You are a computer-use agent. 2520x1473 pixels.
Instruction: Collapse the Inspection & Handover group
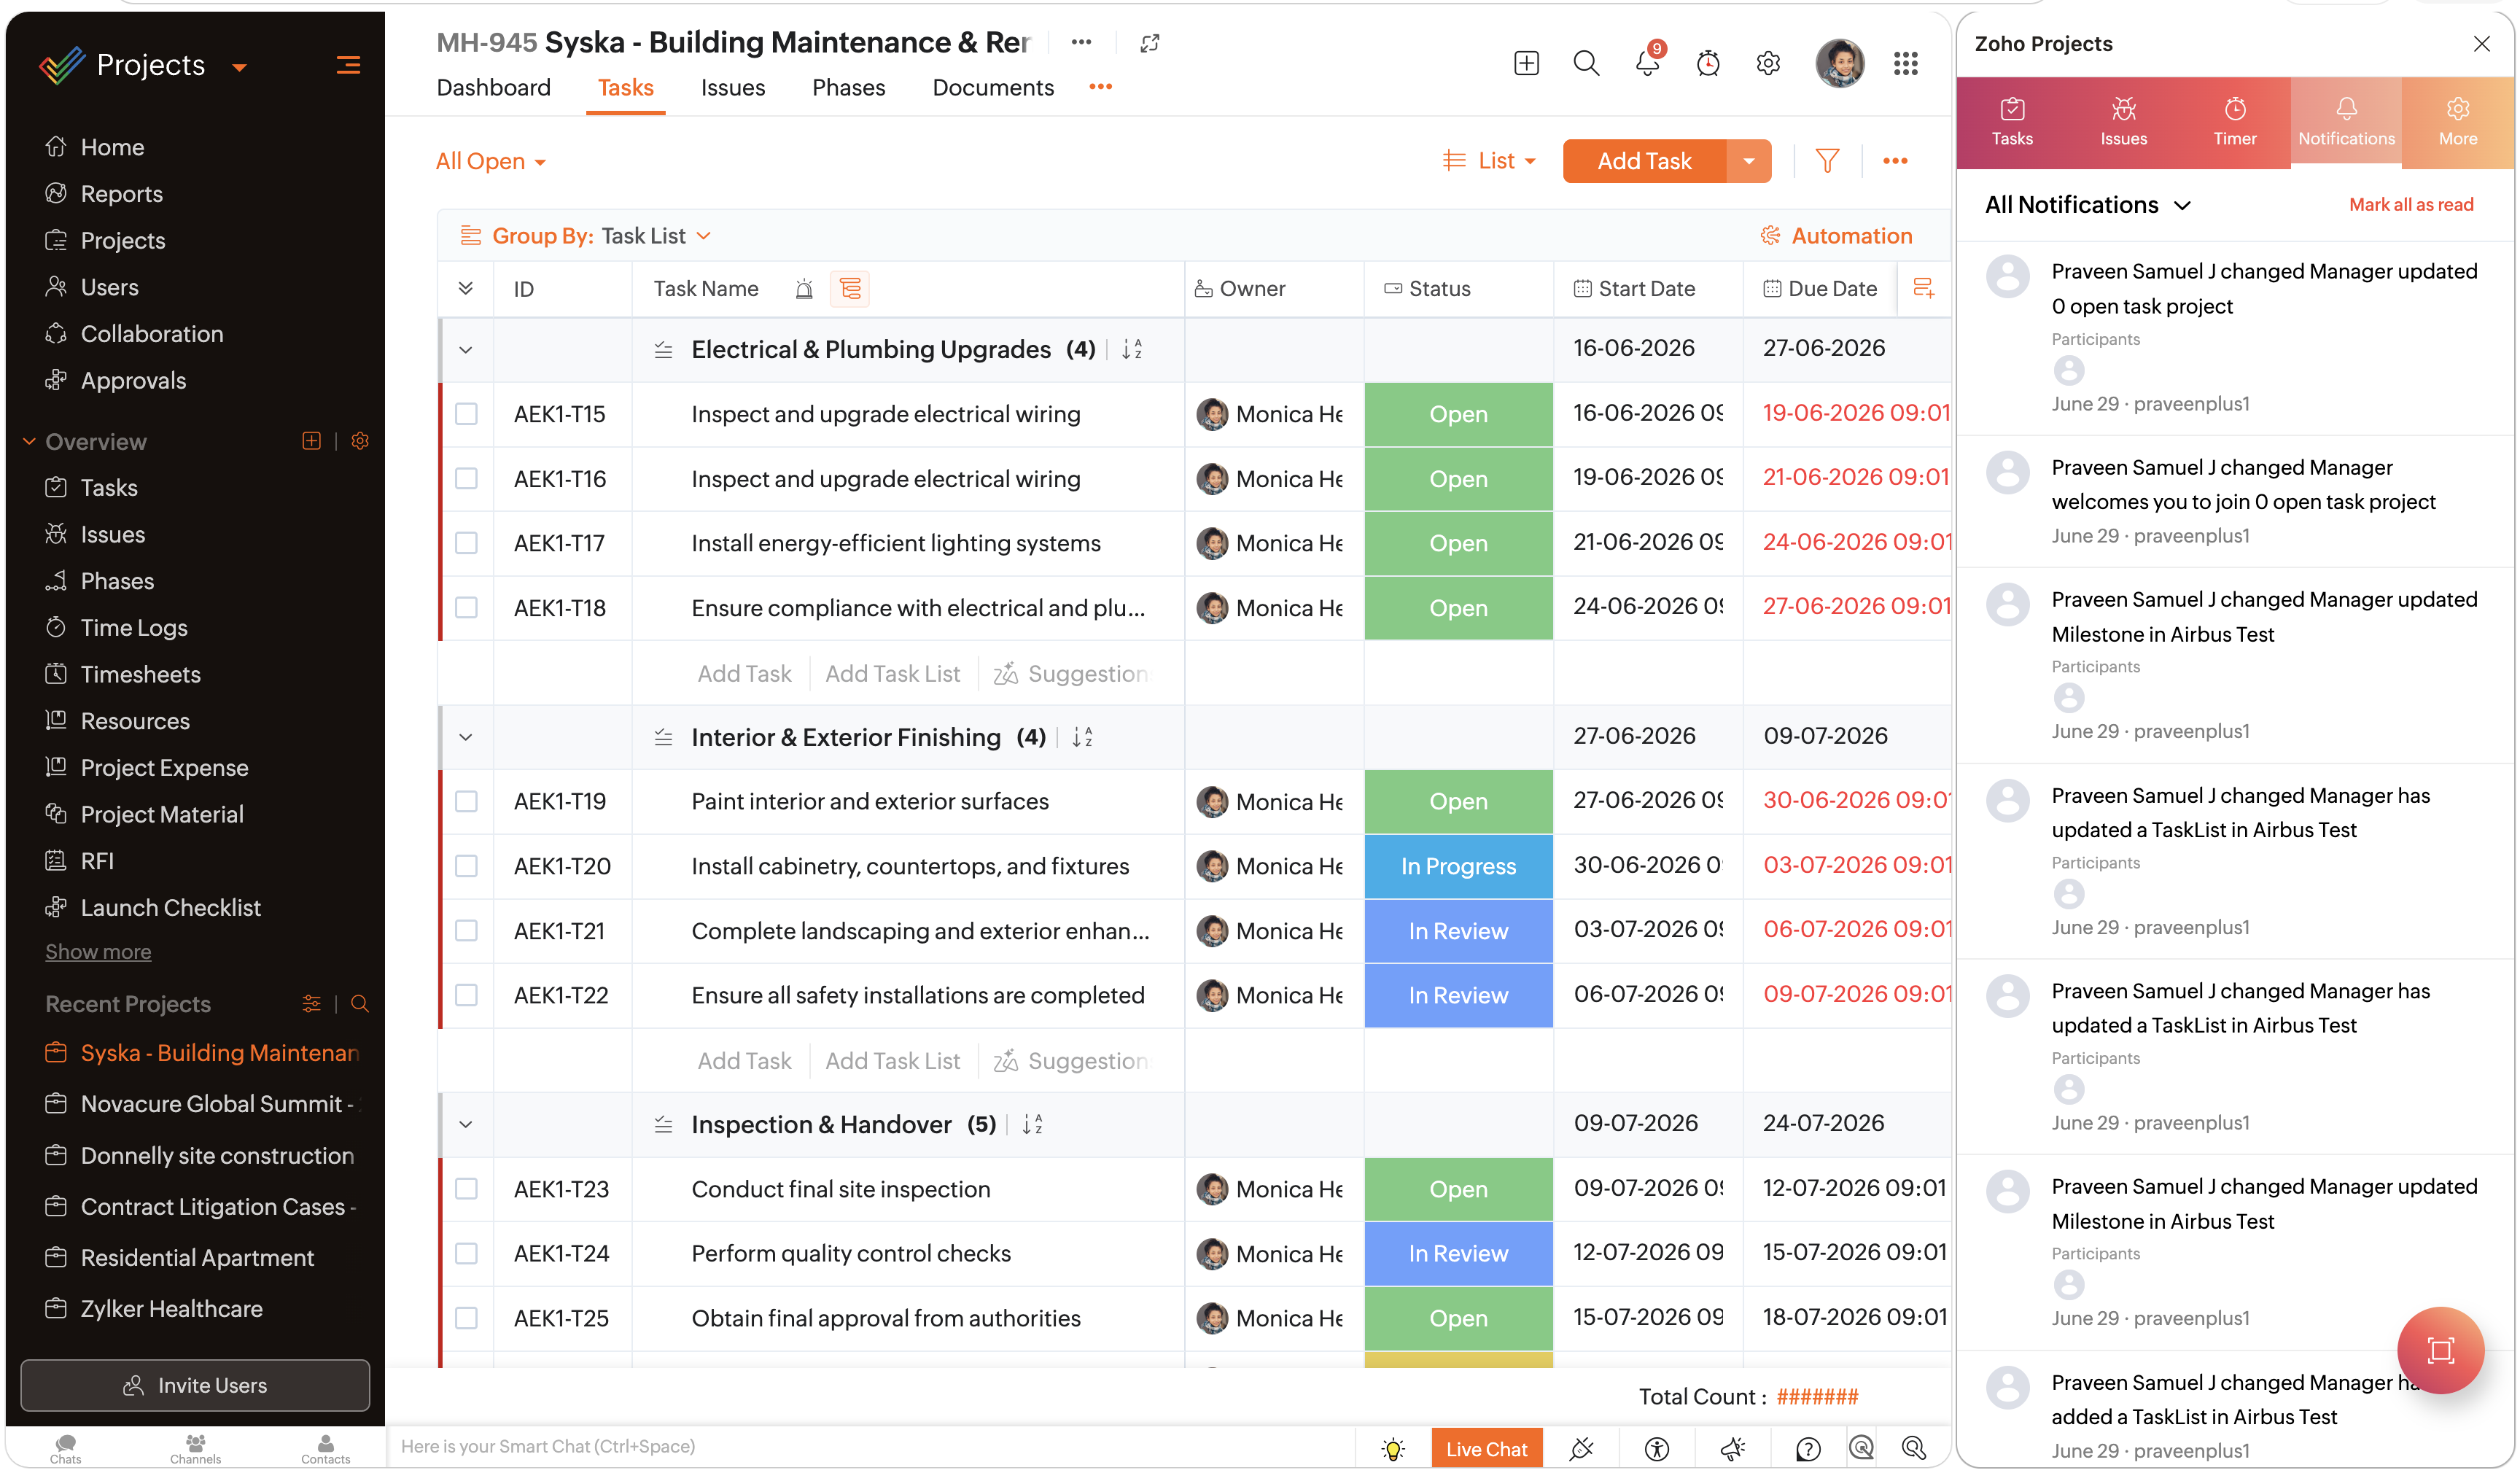pyautogui.click(x=466, y=1124)
